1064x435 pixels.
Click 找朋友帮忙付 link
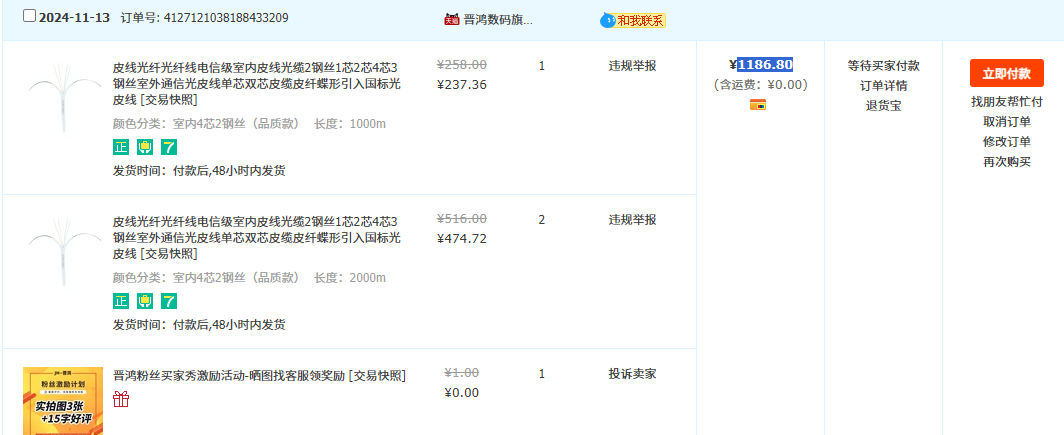coord(1006,102)
